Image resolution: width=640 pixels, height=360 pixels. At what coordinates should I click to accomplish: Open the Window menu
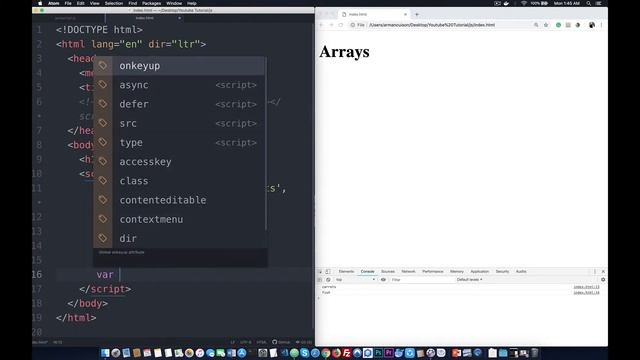(174, 3)
